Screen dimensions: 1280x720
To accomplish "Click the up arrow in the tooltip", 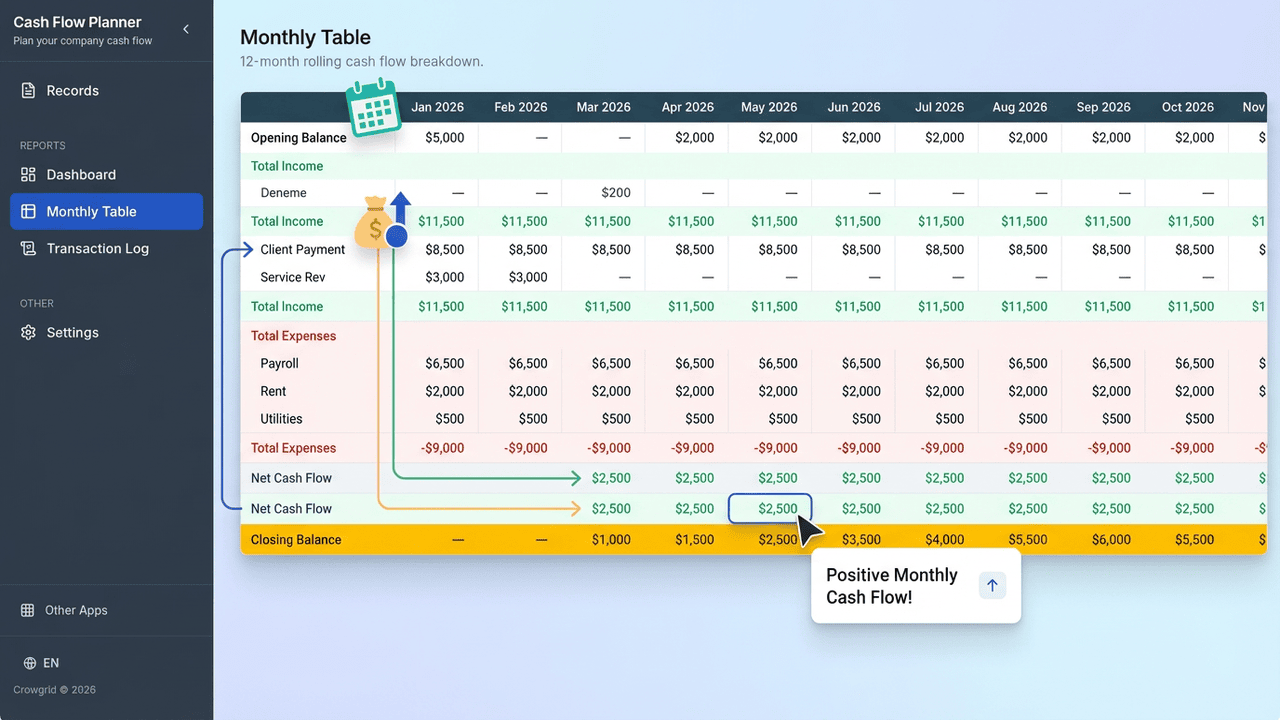I will pyautogui.click(x=992, y=586).
